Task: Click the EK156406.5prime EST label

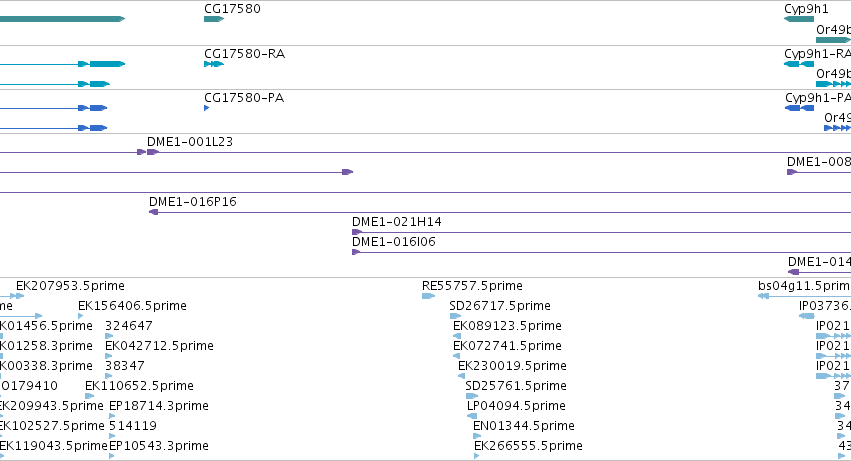Action: 132,306
